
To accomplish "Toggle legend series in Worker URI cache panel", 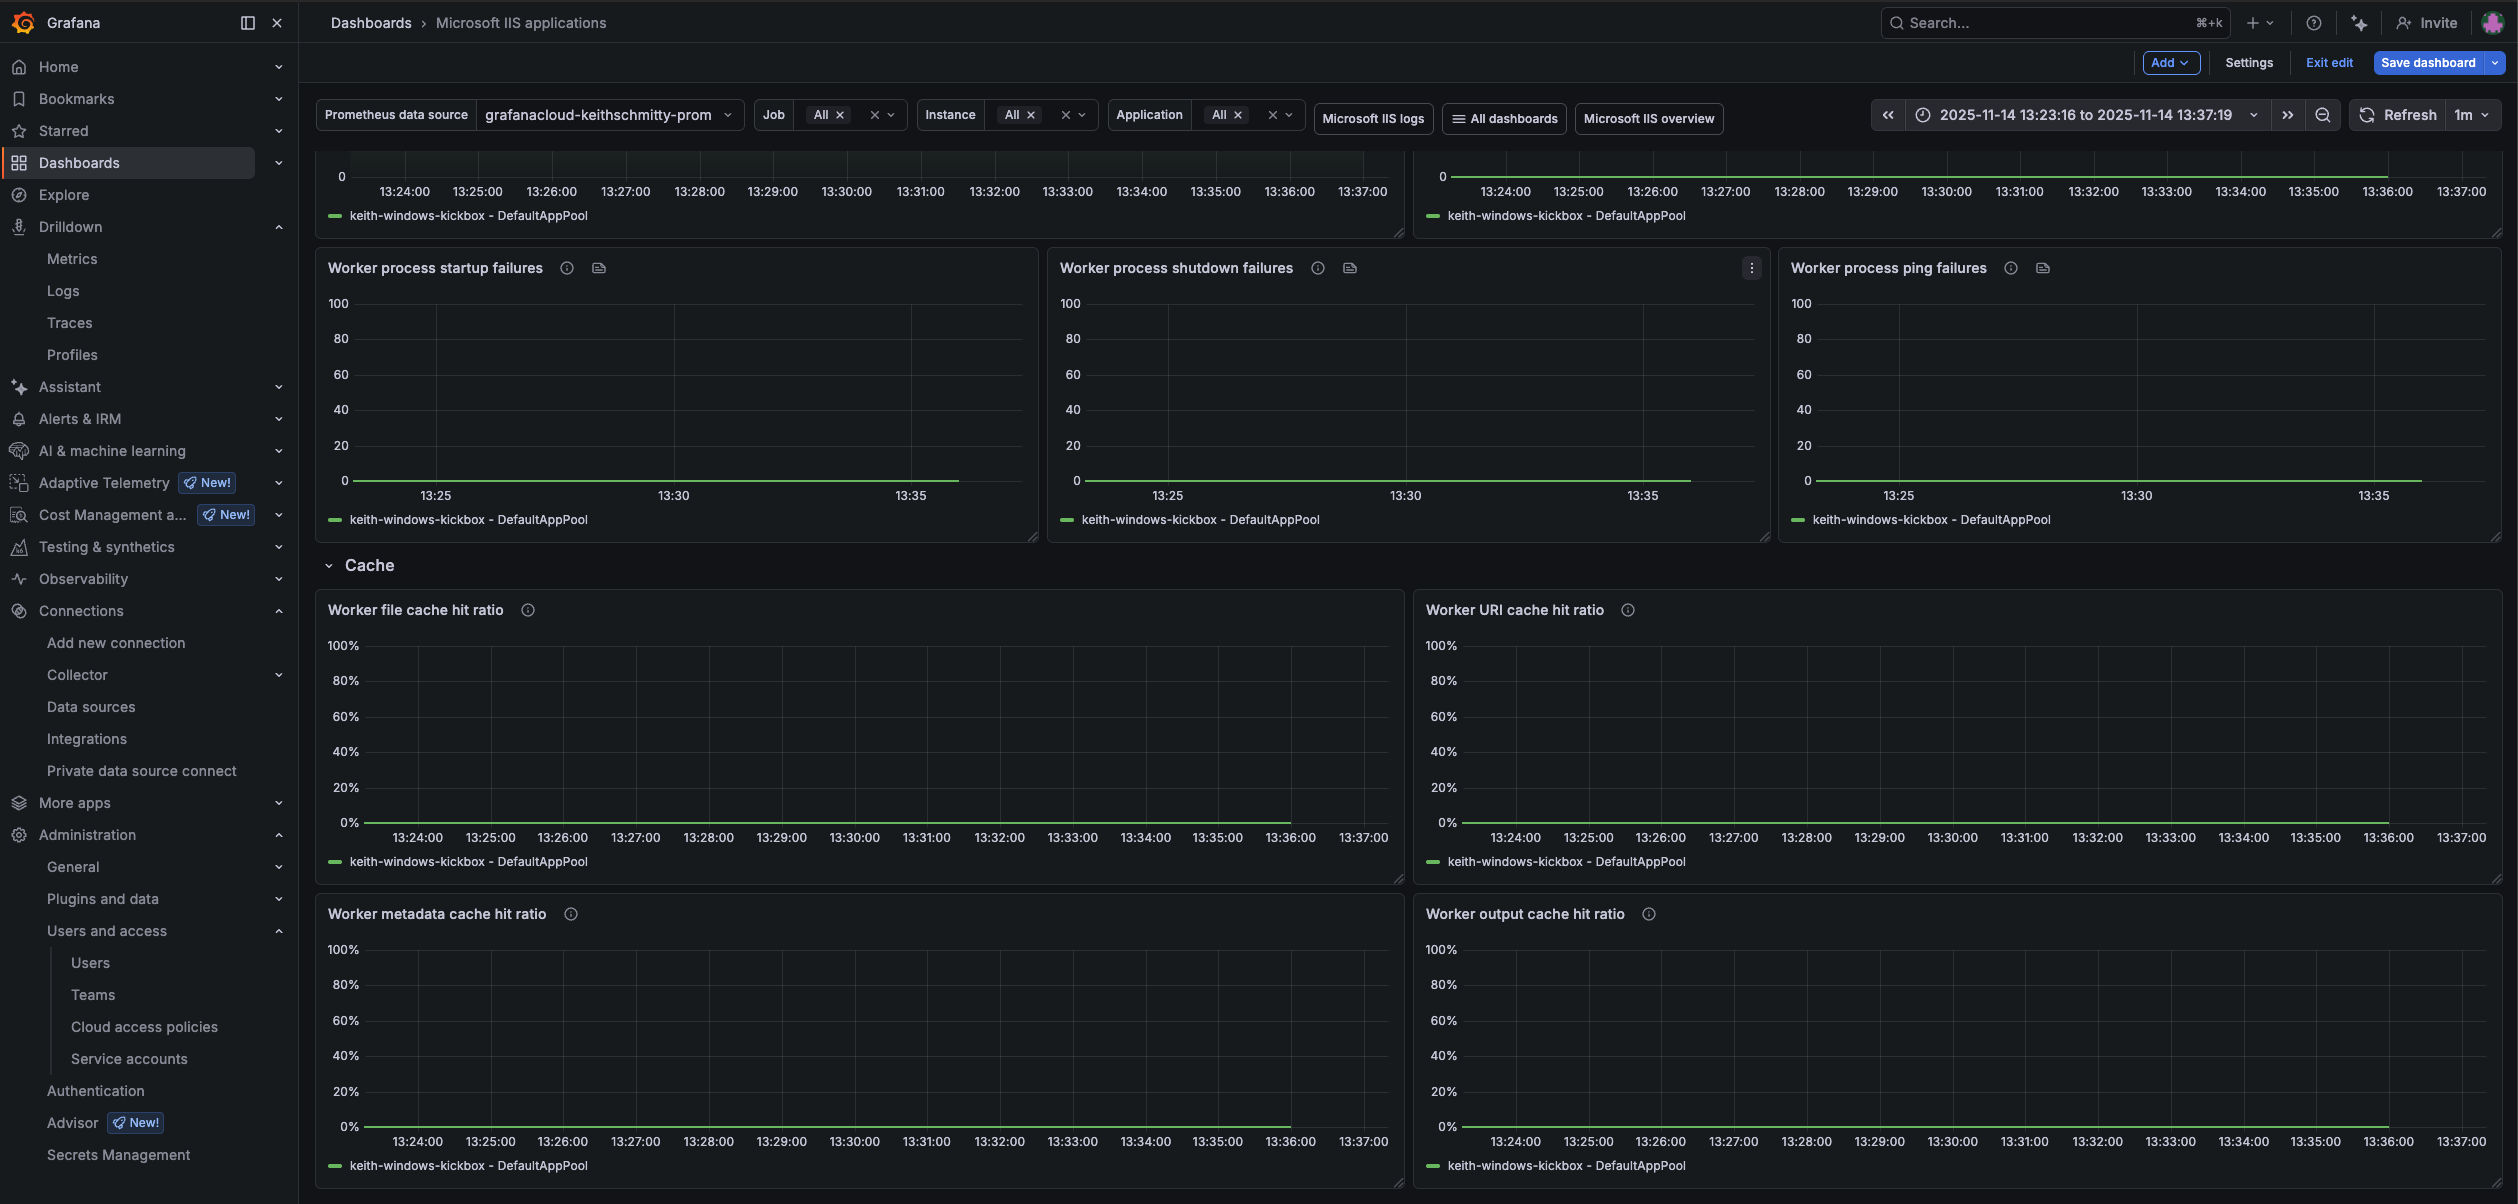I will point(1565,862).
